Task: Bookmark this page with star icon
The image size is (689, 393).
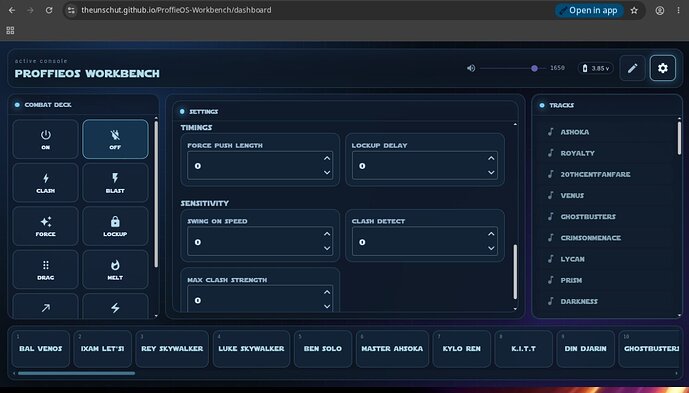Action: pyautogui.click(x=634, y=11)
